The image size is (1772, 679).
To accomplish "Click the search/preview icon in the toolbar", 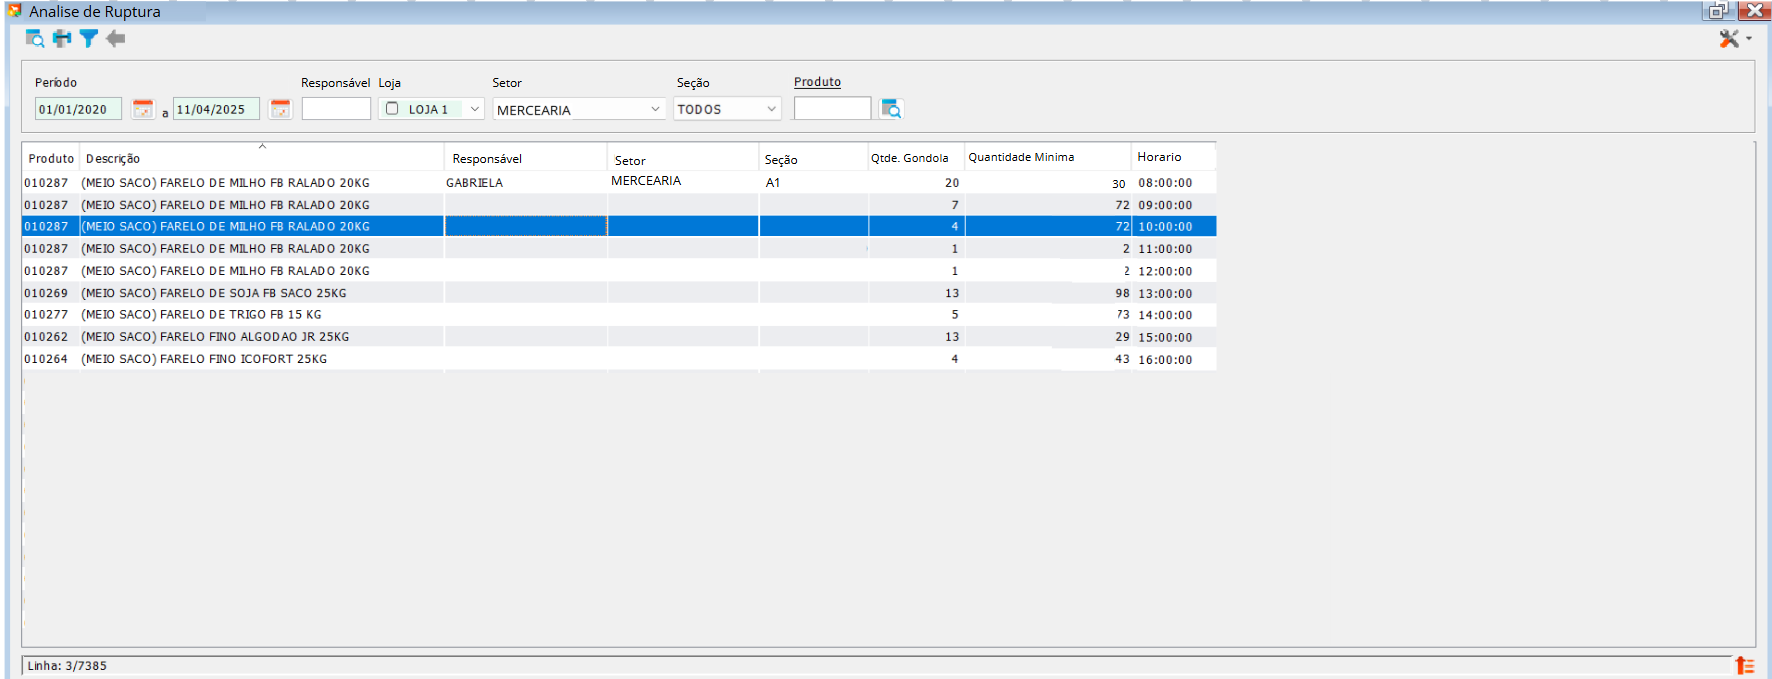I will (35, 39).
